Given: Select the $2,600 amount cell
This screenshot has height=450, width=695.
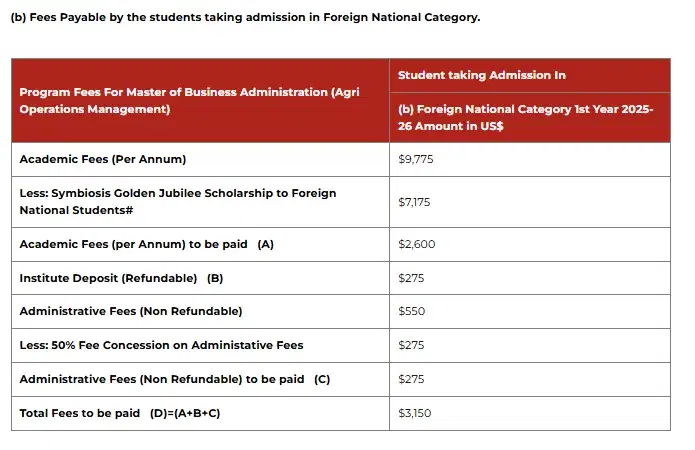Looking at the screenshot, I should (417, 244).
